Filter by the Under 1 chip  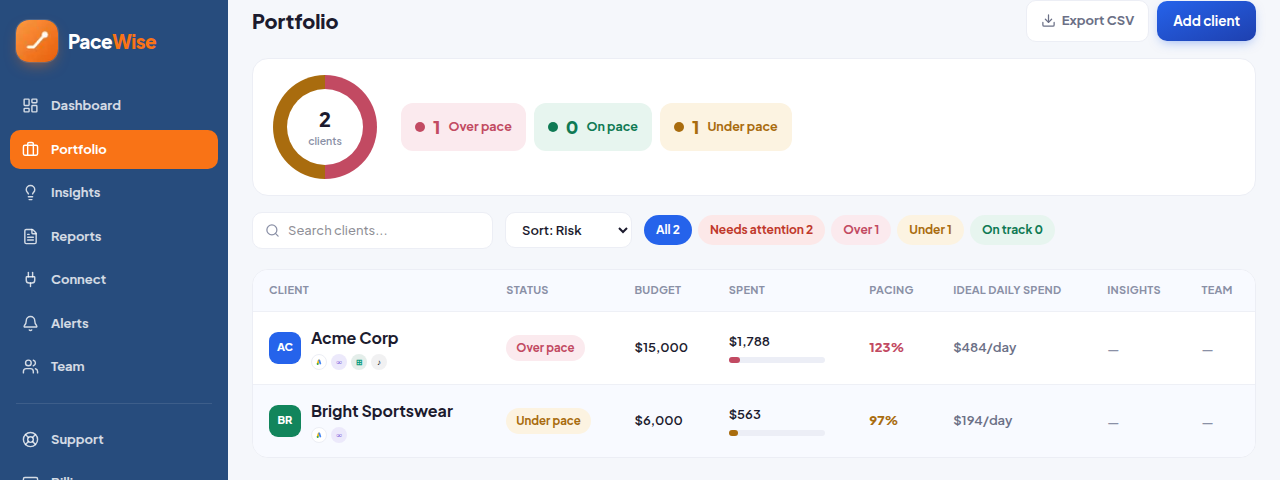pos(930,230)
